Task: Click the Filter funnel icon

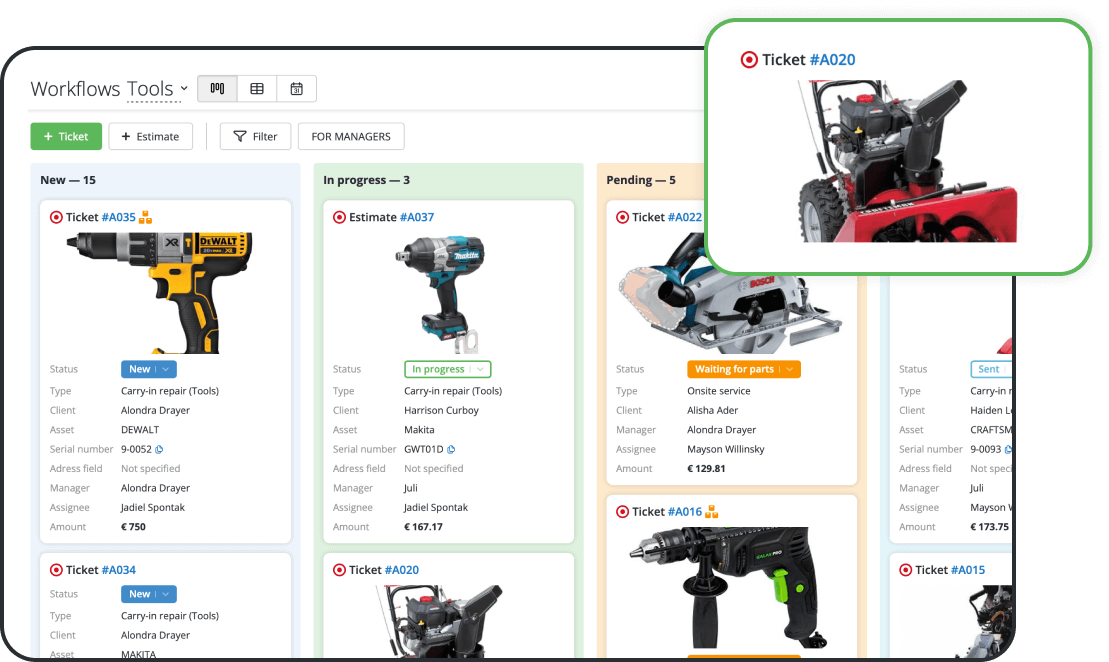Action: (241, 136)
